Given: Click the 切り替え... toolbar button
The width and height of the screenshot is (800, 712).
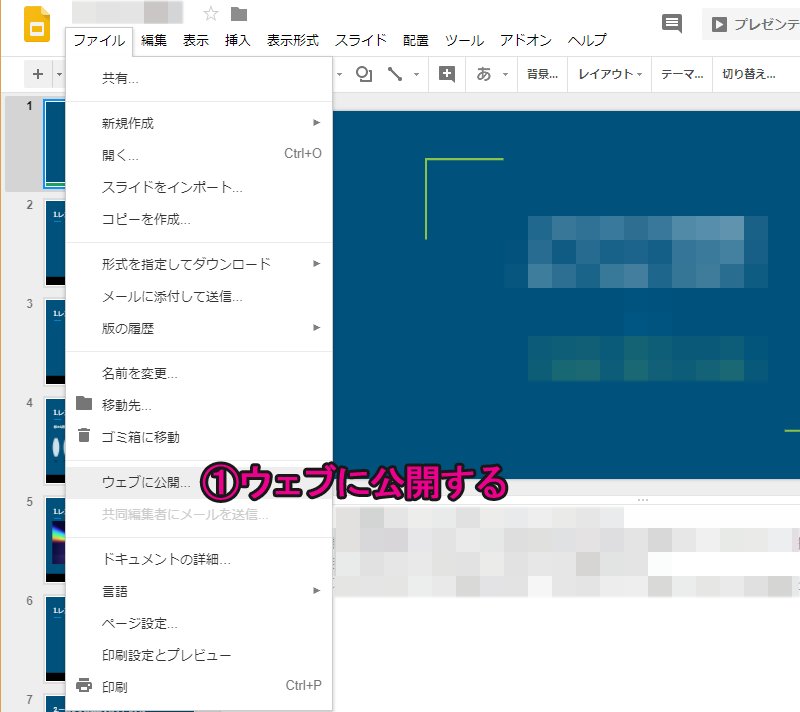Looking at the screenshot, I should pos(749,74).
